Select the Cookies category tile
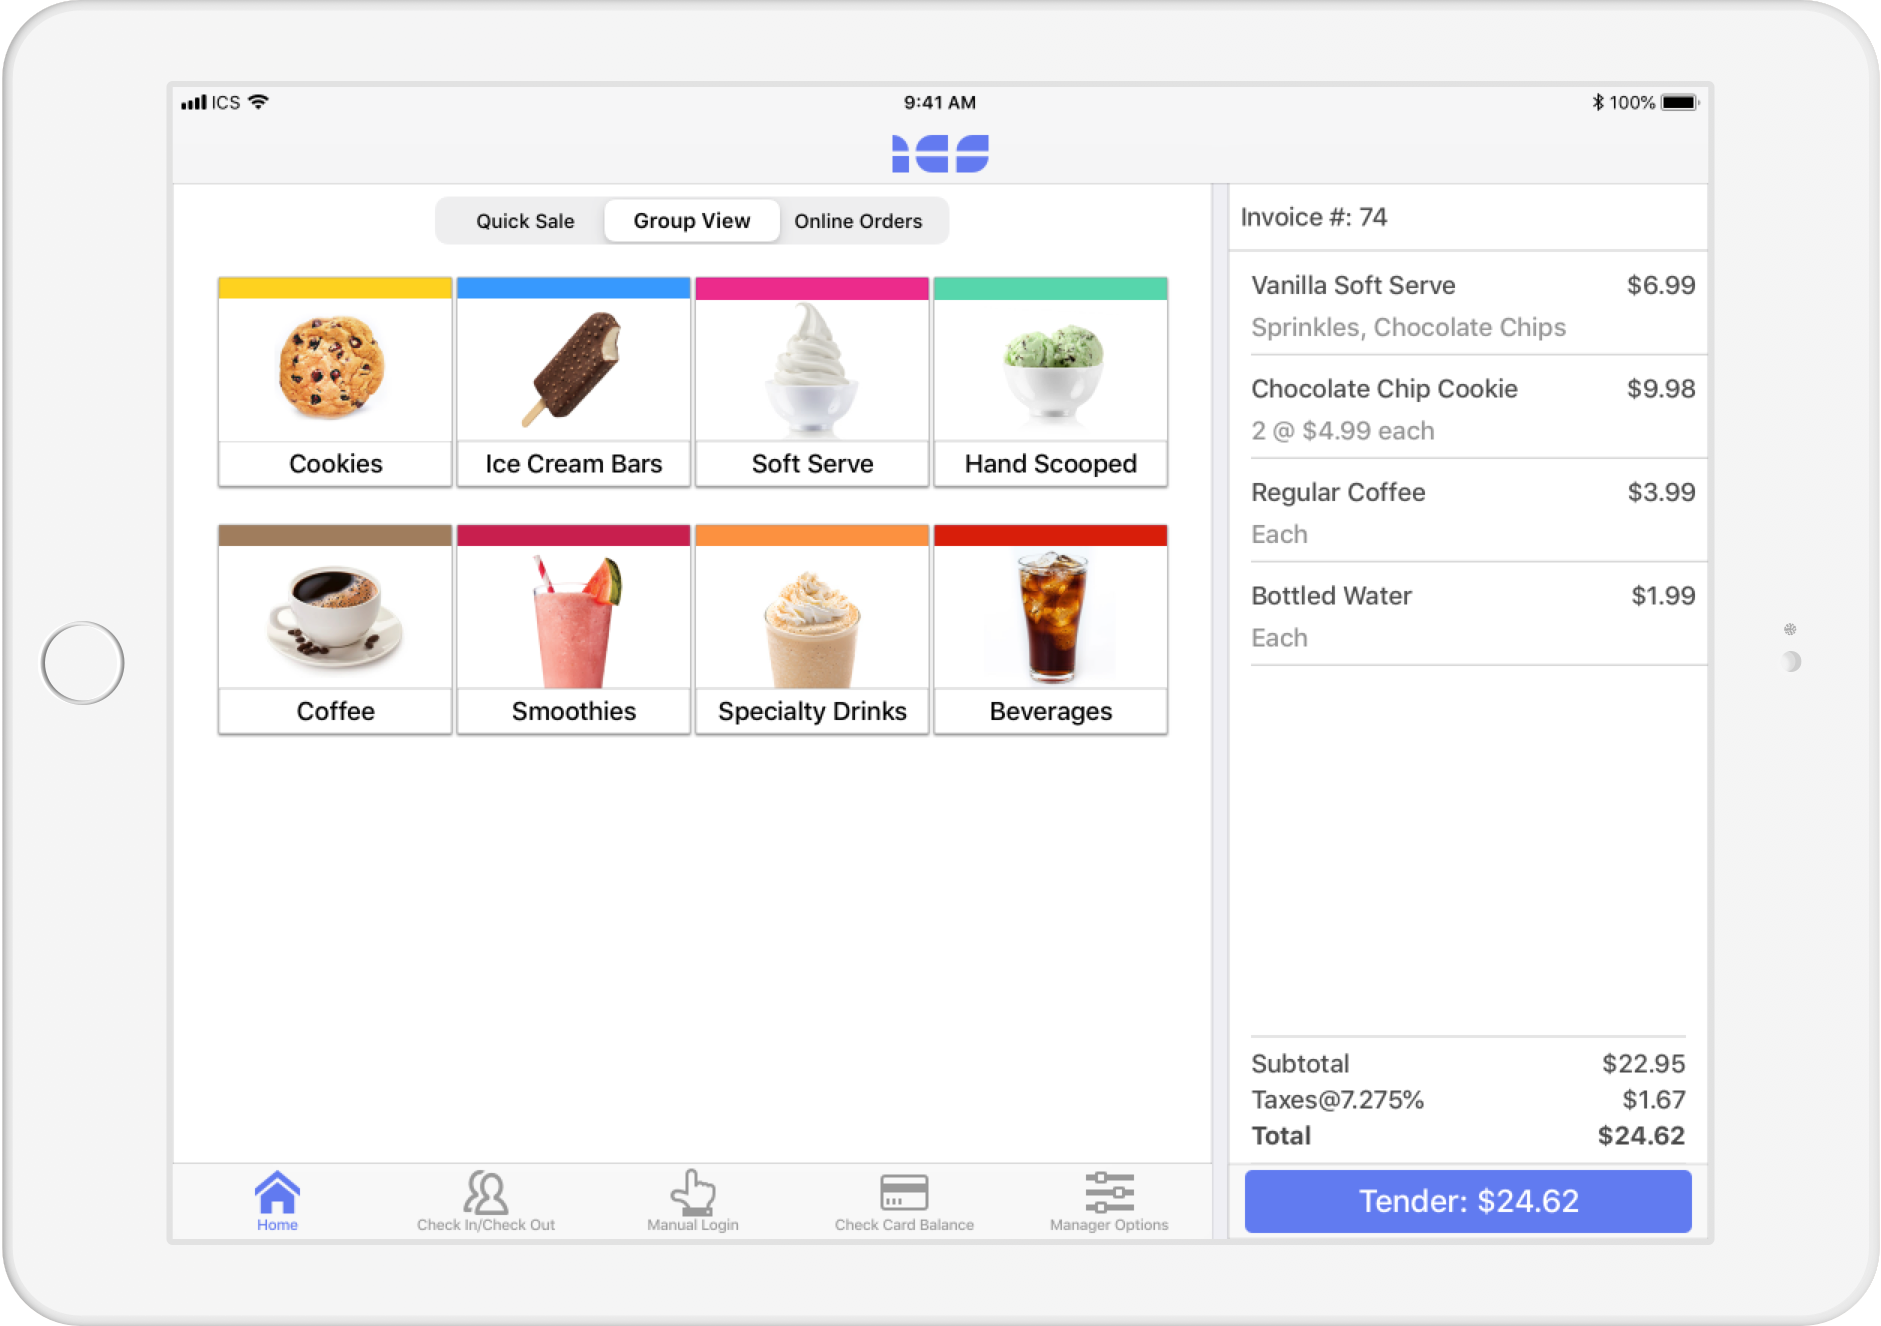1881x1326 pixels. coord(335,382)
